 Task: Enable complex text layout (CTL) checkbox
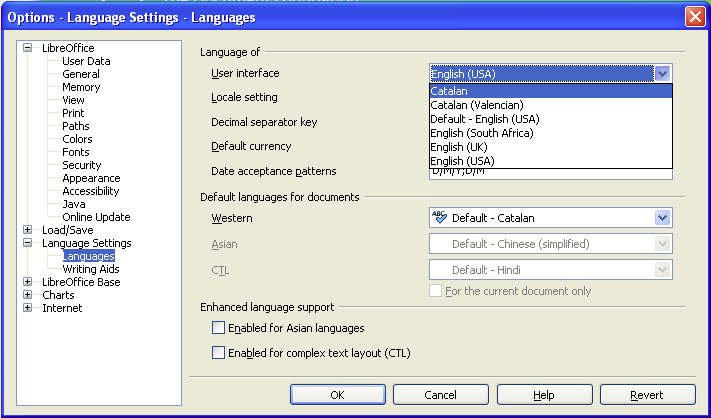click(219, 352)
